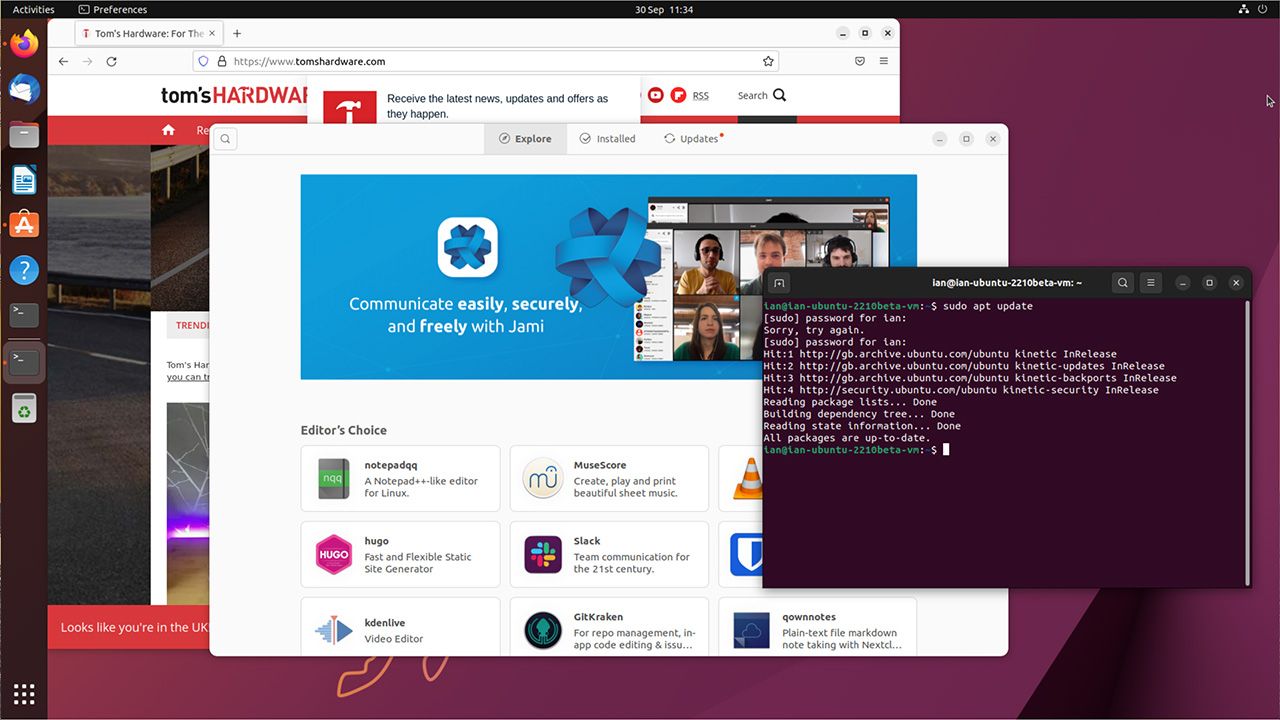
Task: Open the Help icon in dock
Action: coord(24,270)
